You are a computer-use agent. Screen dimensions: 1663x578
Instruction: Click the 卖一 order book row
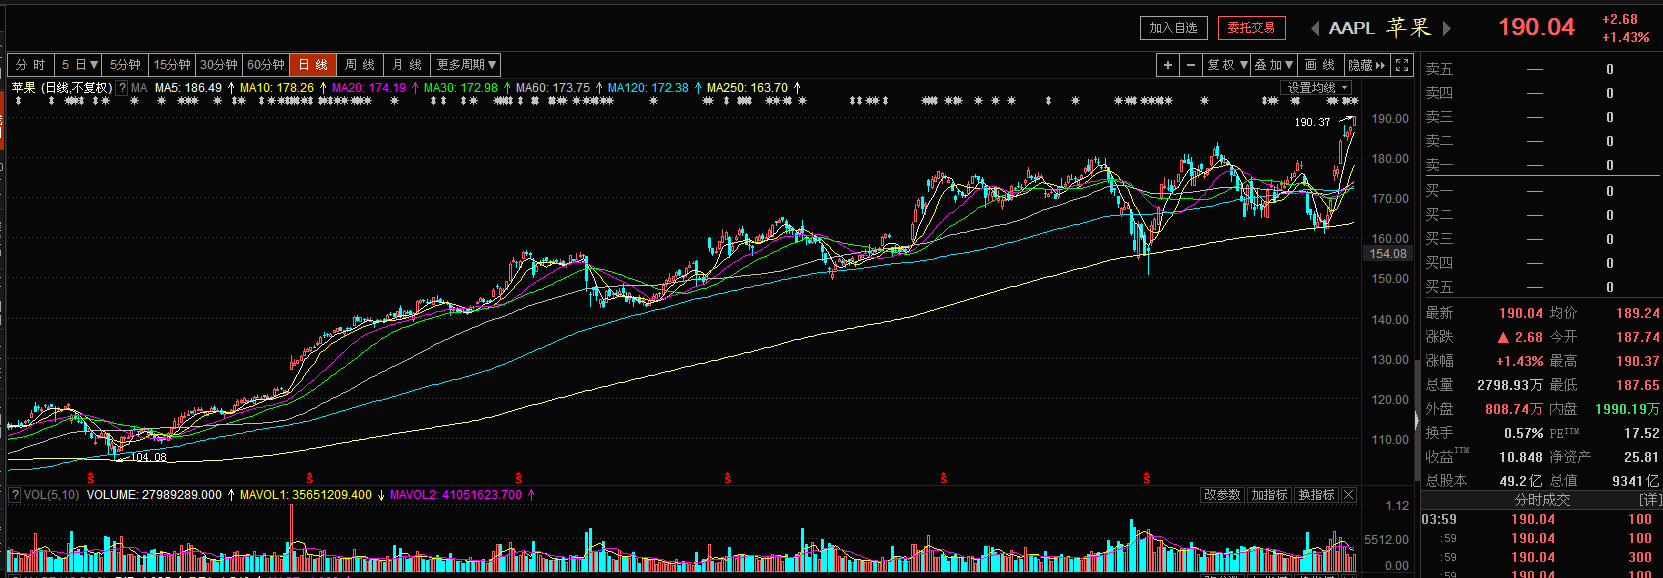pos(1541,165)
